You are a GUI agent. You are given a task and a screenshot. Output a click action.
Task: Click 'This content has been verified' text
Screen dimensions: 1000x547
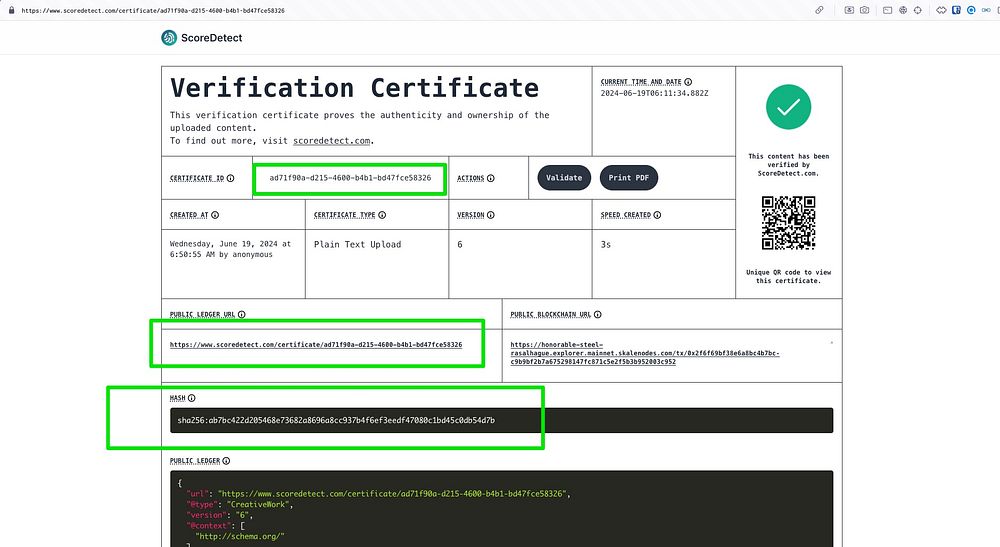tap(788, 164)
